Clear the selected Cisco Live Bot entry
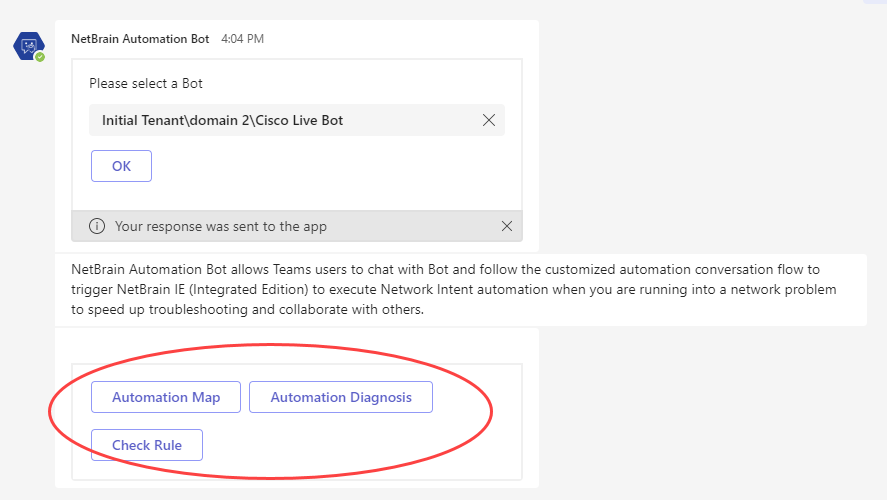The image size is (887, 500). point(489,120)
